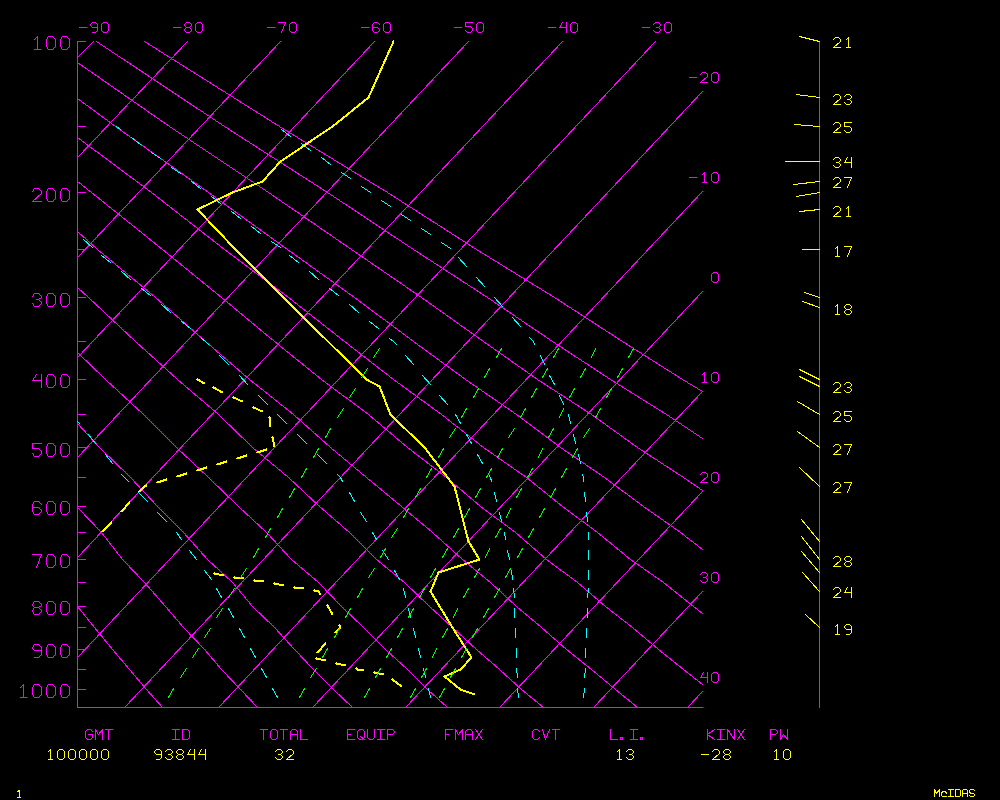This screenshot has height=800, width=1000.
Task: Click the wind speed value 34
Action: 842,162
